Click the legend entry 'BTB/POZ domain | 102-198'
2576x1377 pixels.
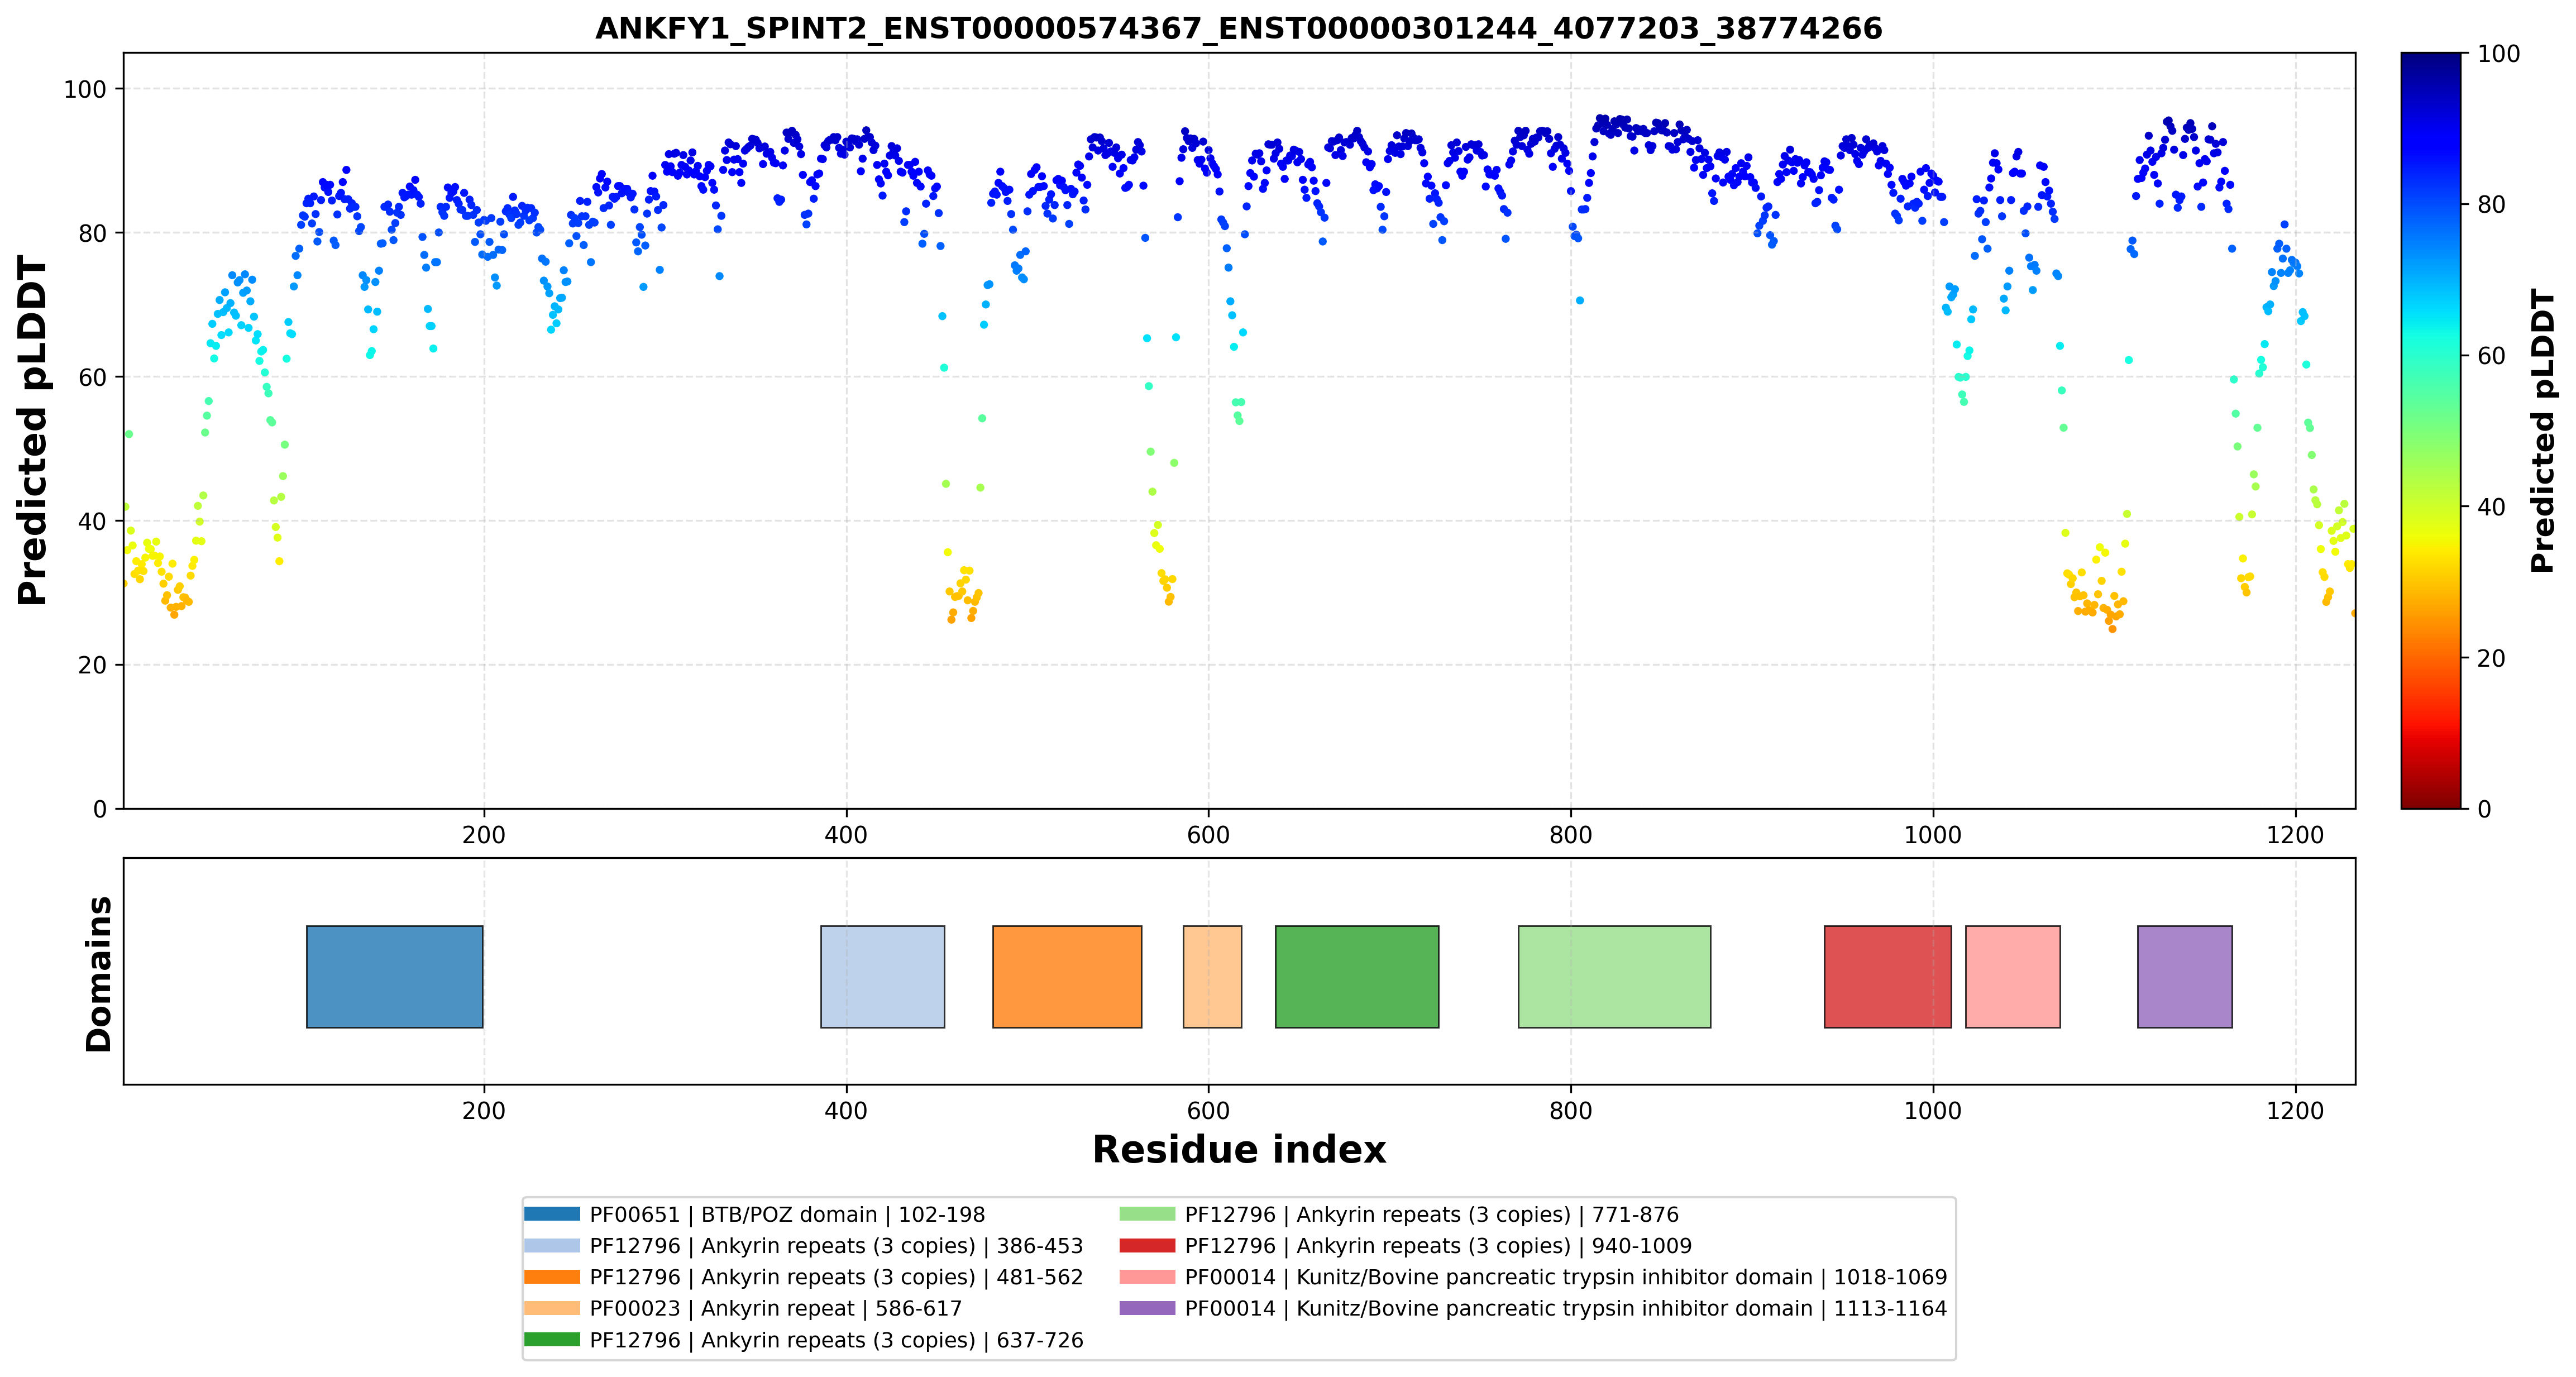(x=787, y=1214)
